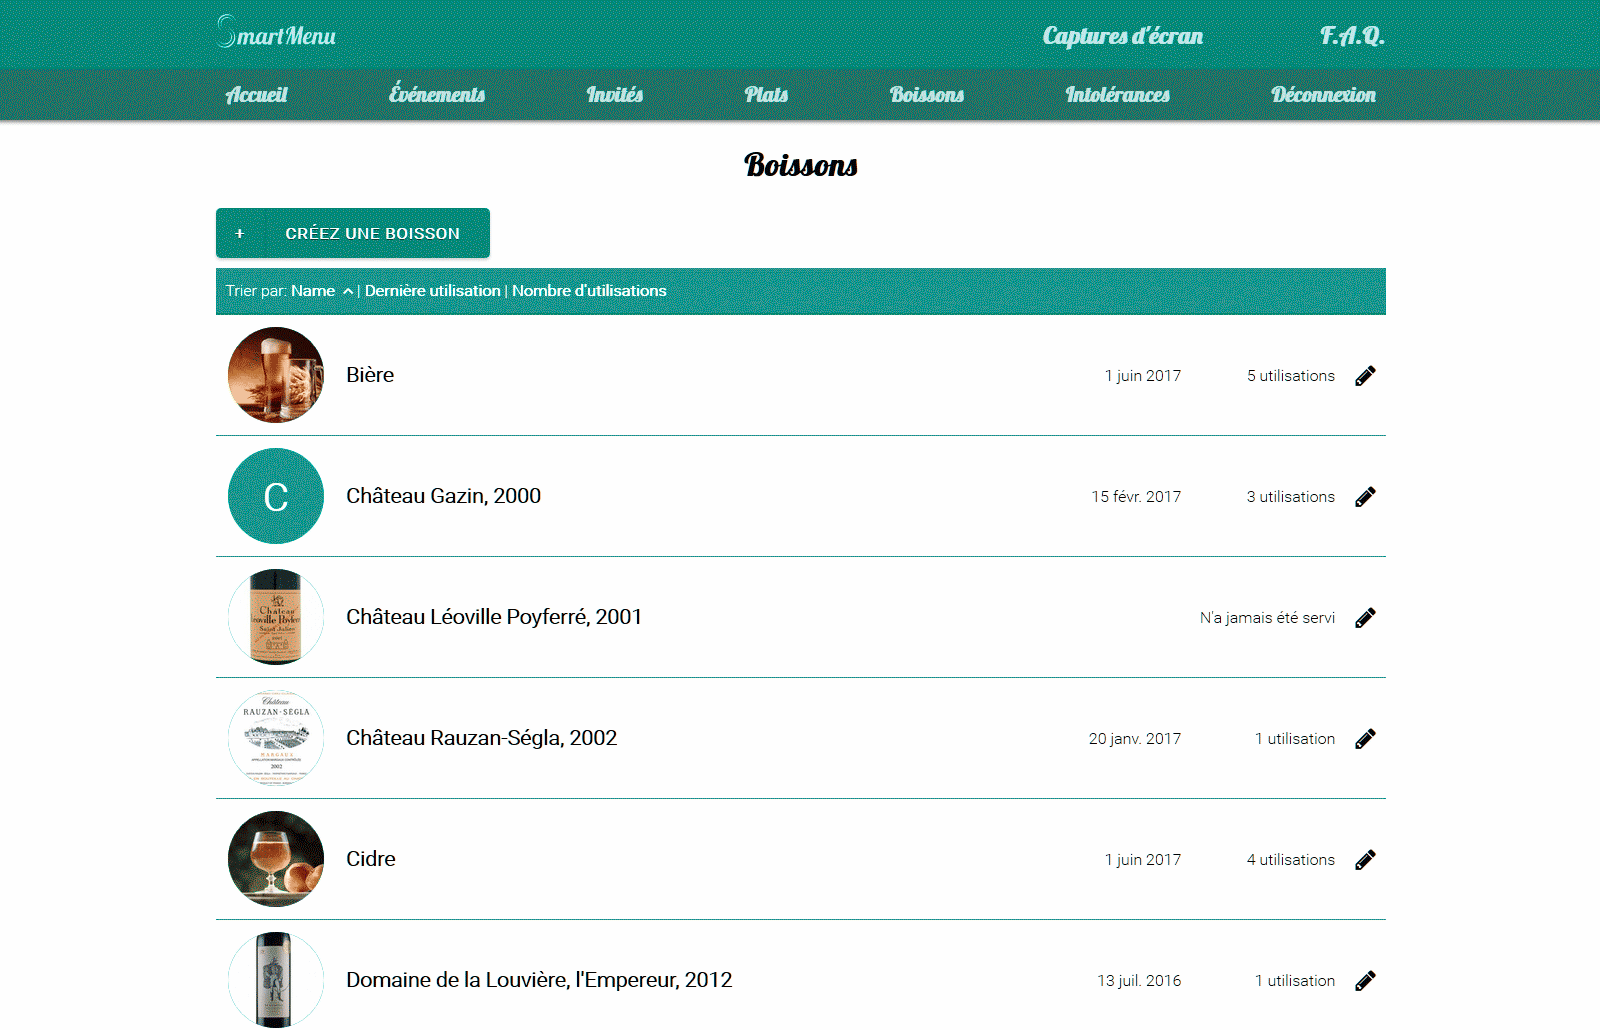Navigate to Plats section
The height and width of the screenshot is (1030, 1600).
[x=766, y=95]
